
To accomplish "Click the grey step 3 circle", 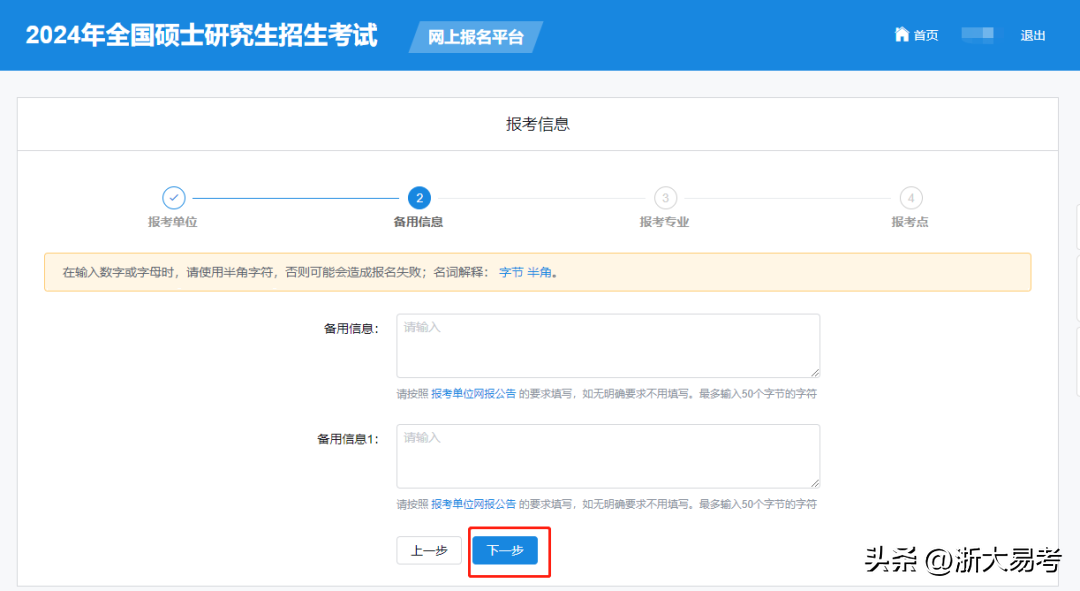I will (x=665, y=198).
